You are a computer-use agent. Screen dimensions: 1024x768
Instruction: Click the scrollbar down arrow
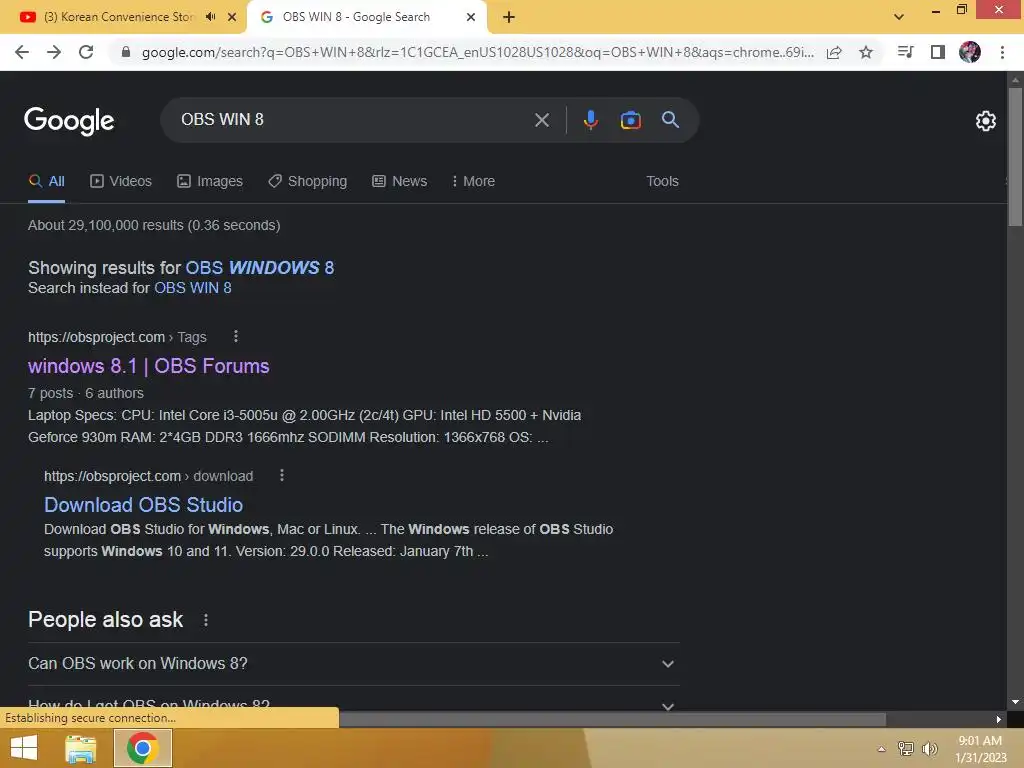point(1015,702)
